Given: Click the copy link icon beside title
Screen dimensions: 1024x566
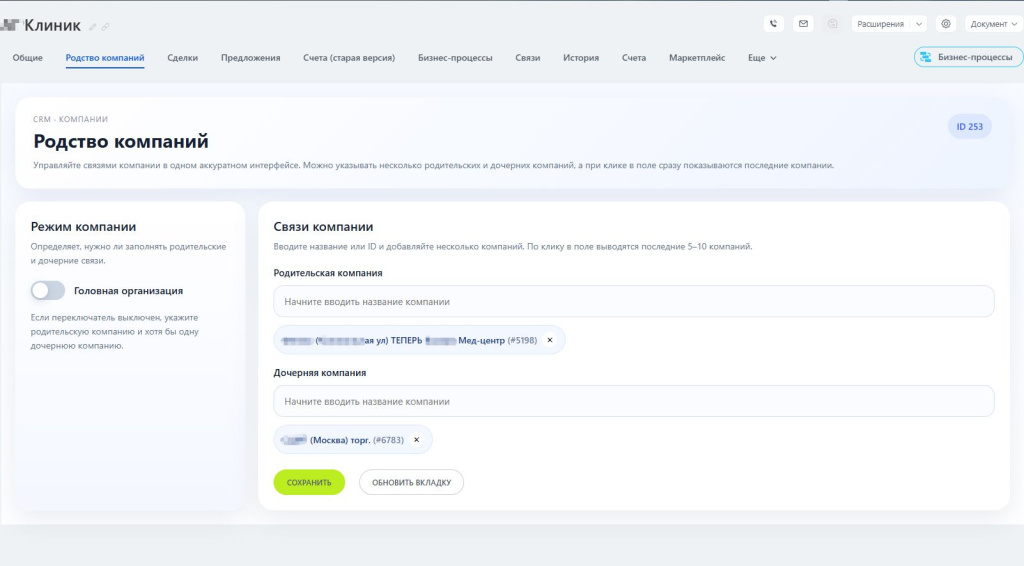Looking at the screenshot, I should click(x=105, y=27).
